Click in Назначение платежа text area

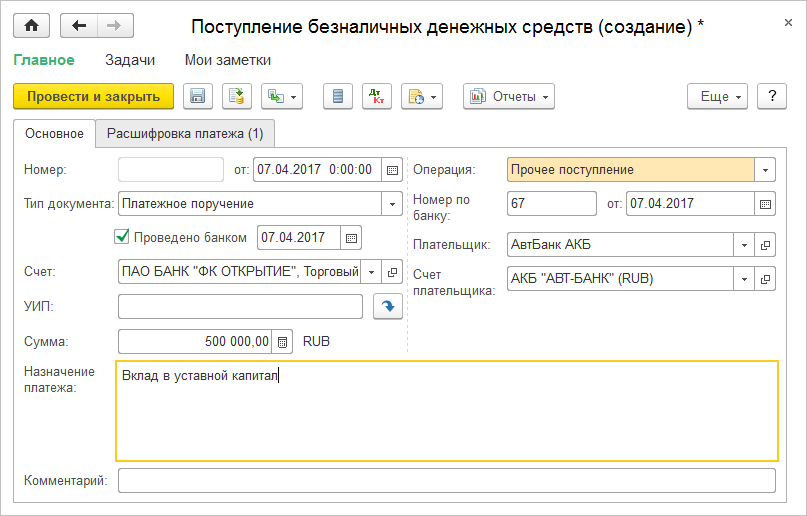[x=447, y=411]
